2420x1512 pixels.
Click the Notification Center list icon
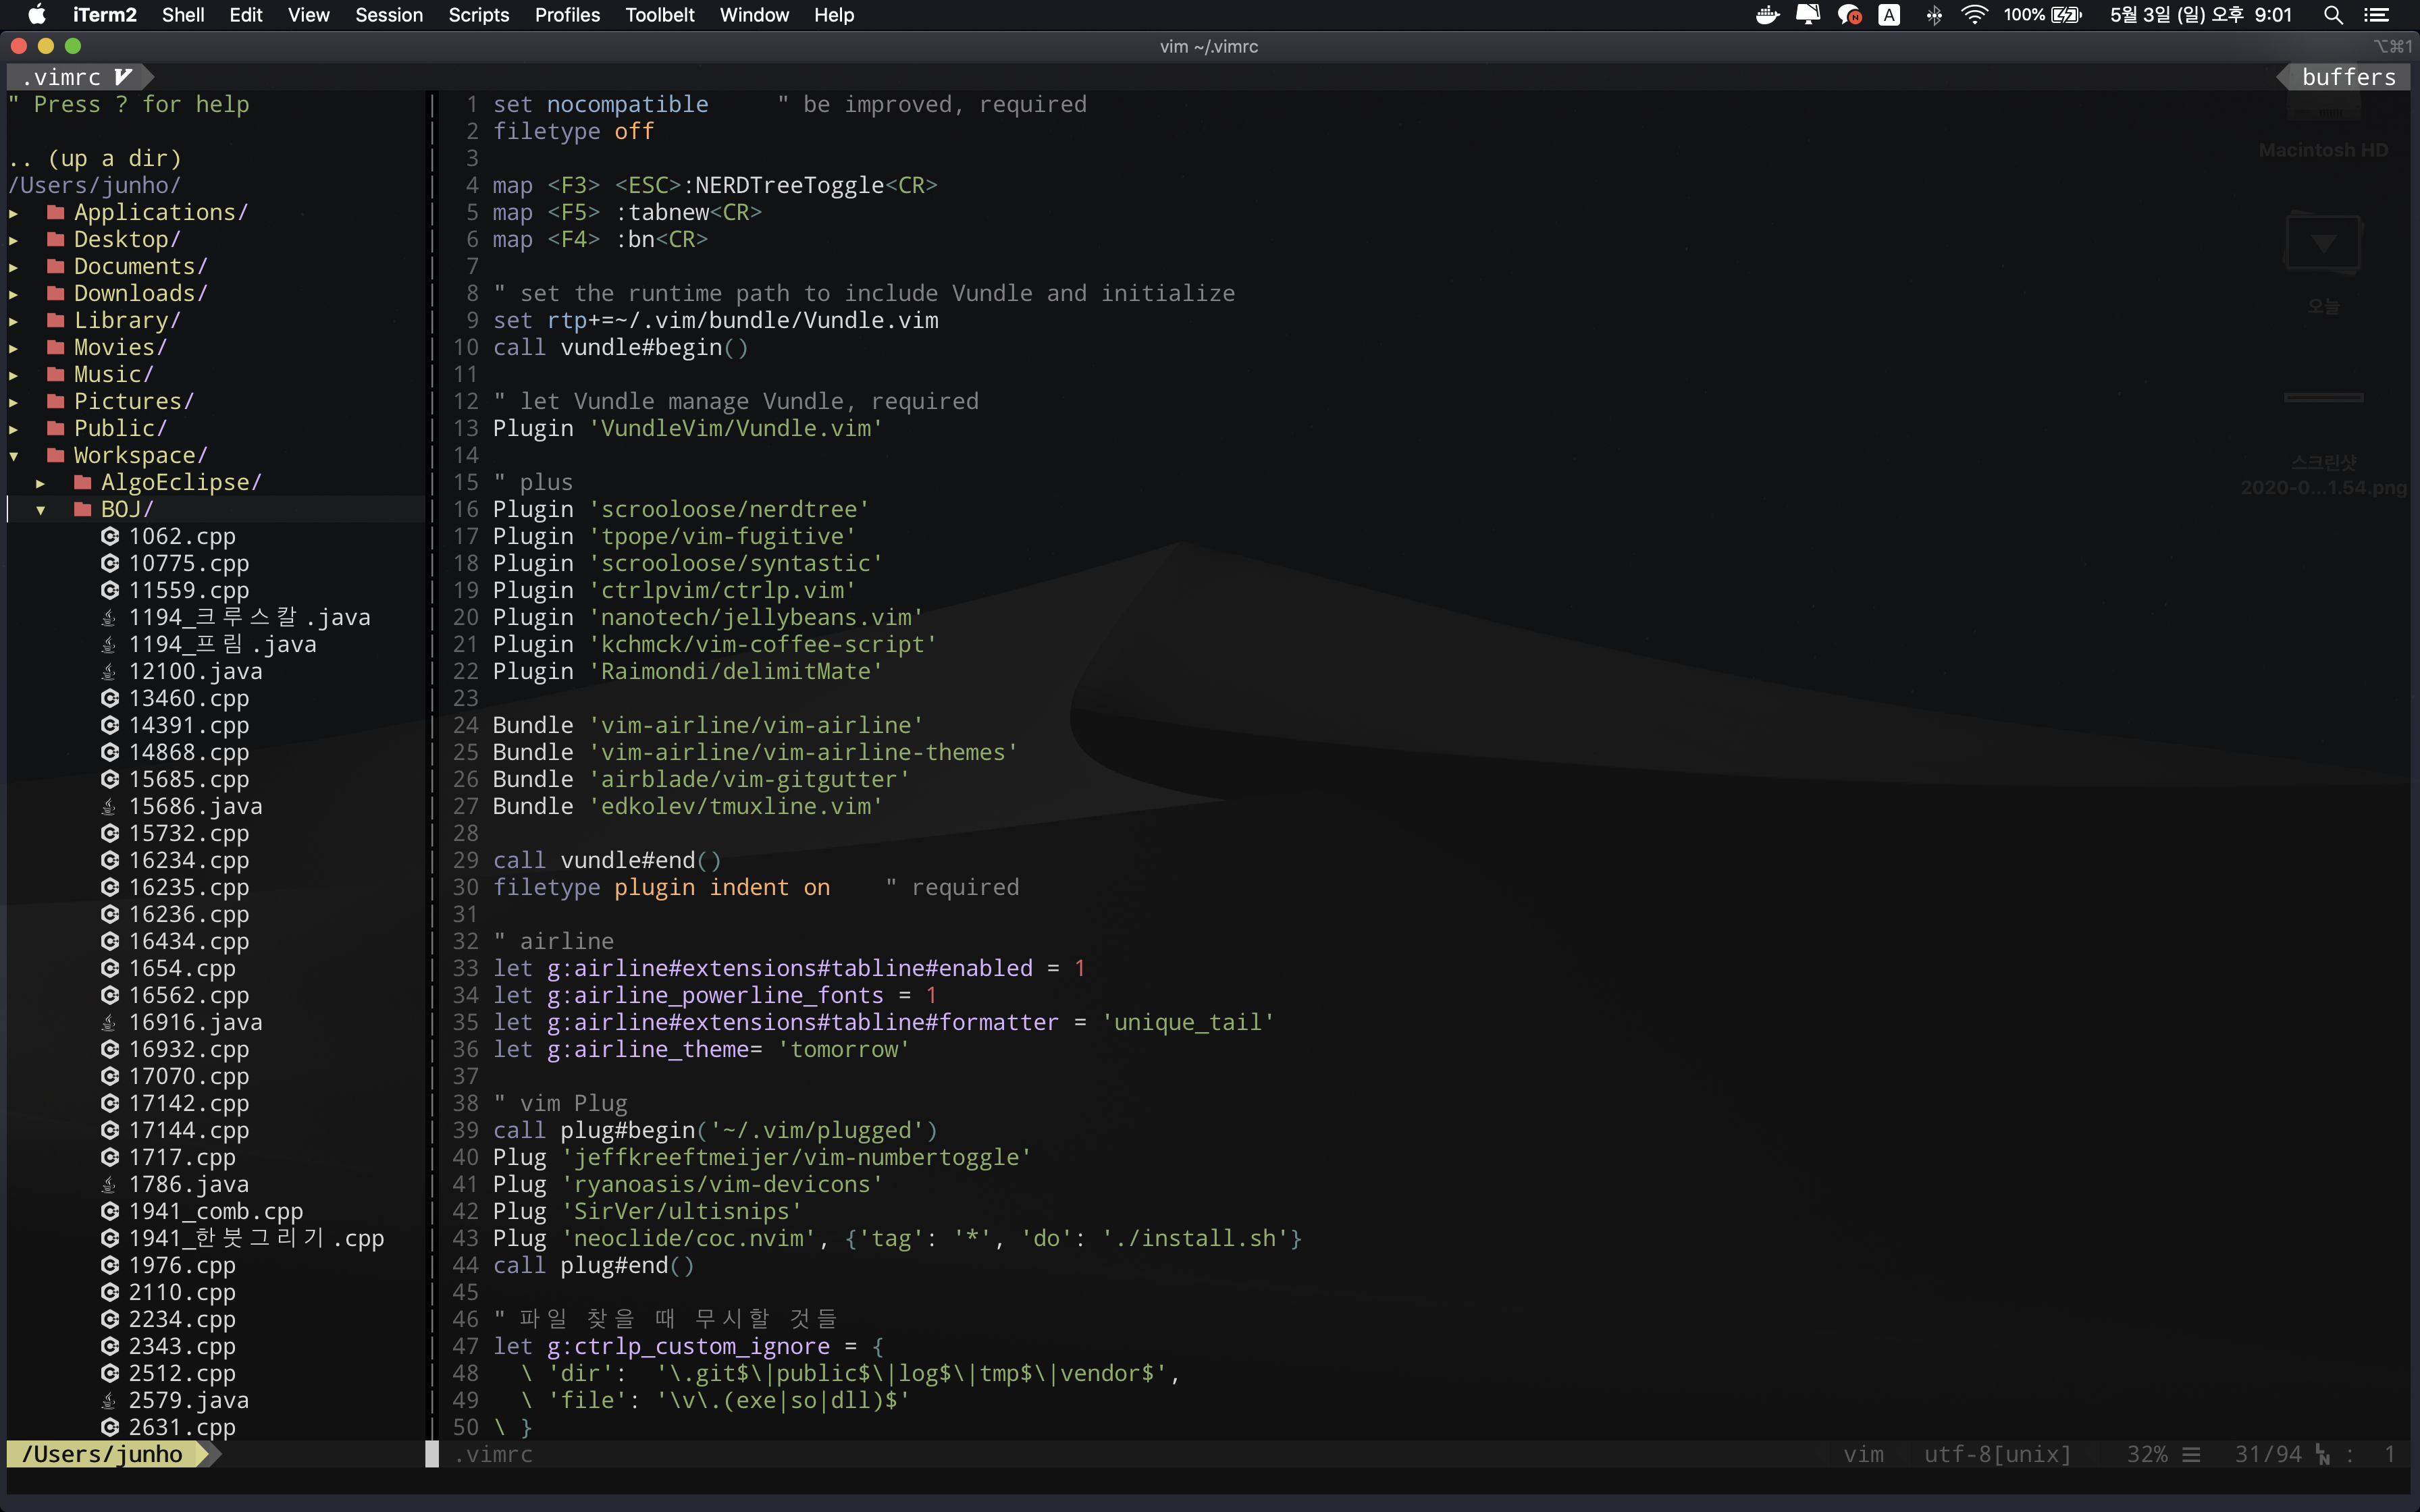(2376, 15)
